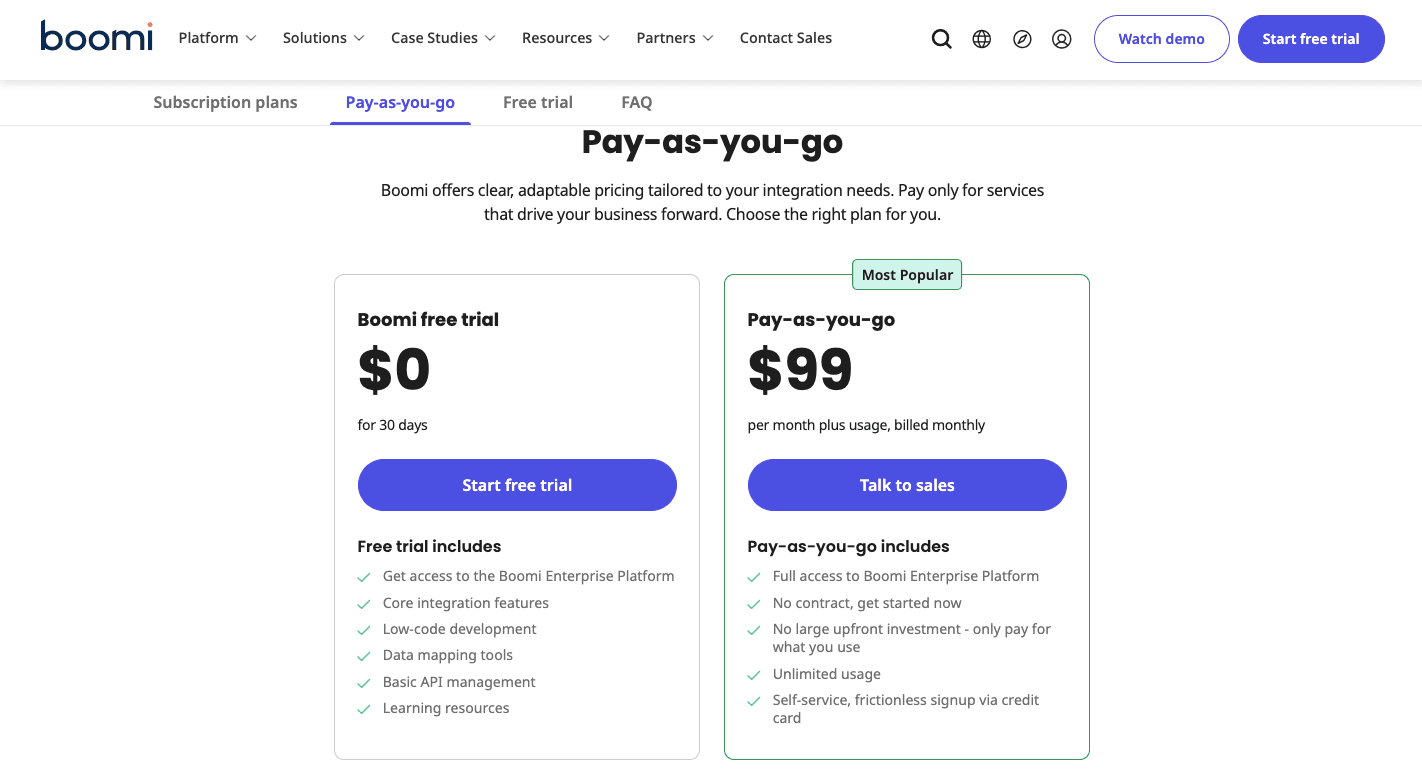Open the FAQ tab
The height and width of the screenshot is (776, 1422).
click(636, 102)
